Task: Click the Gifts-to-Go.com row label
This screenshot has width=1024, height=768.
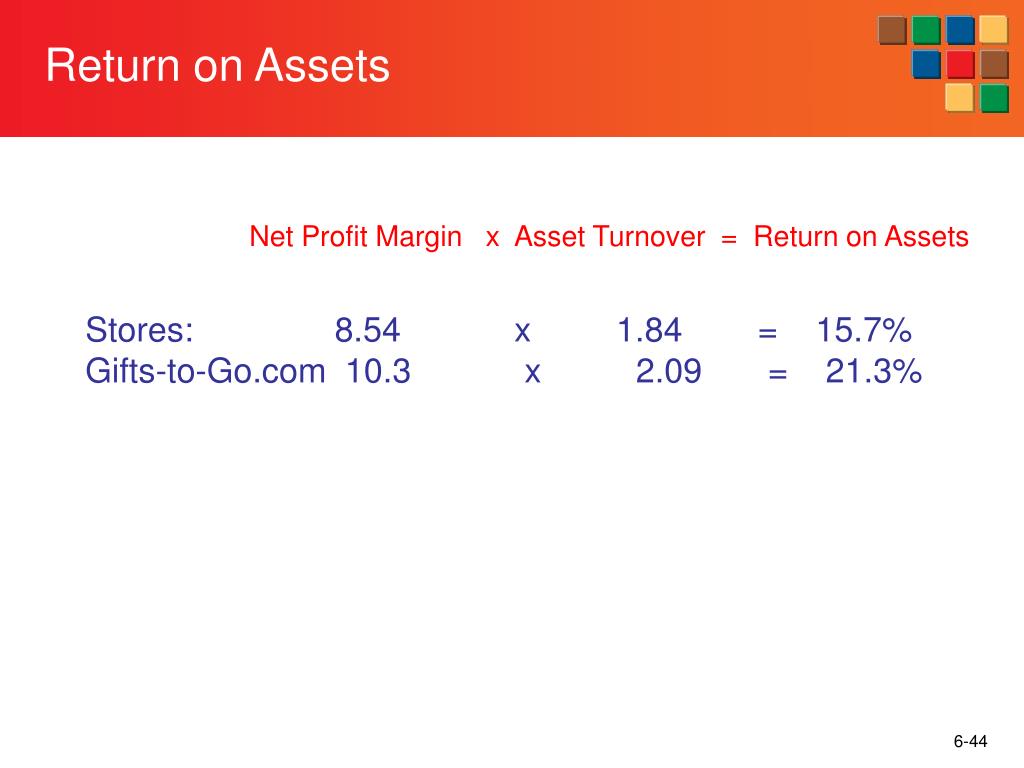Action: point(205,372)
